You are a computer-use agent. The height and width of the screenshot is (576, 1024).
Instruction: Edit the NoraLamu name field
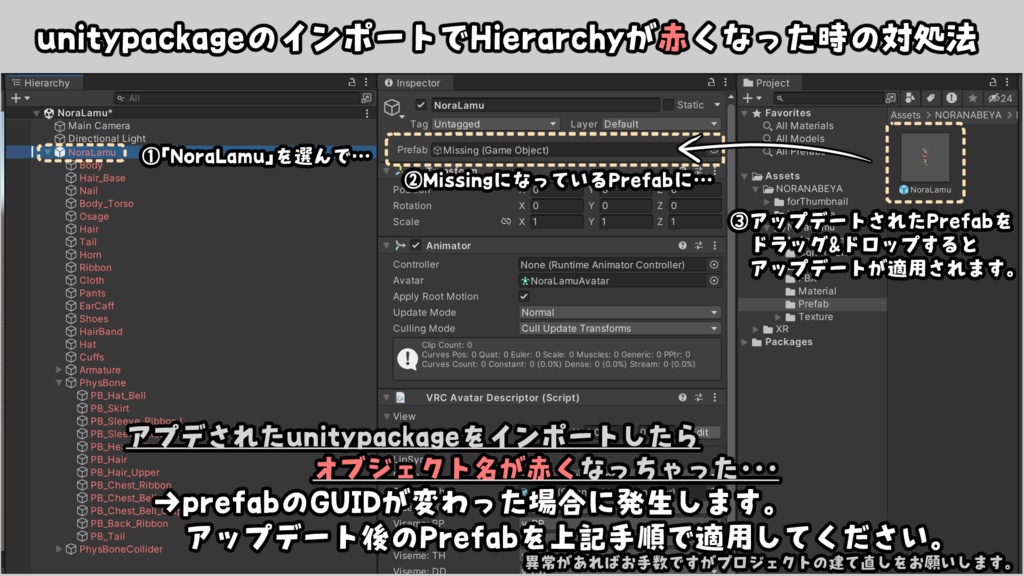pyautogui.click(x=545, y=105)
